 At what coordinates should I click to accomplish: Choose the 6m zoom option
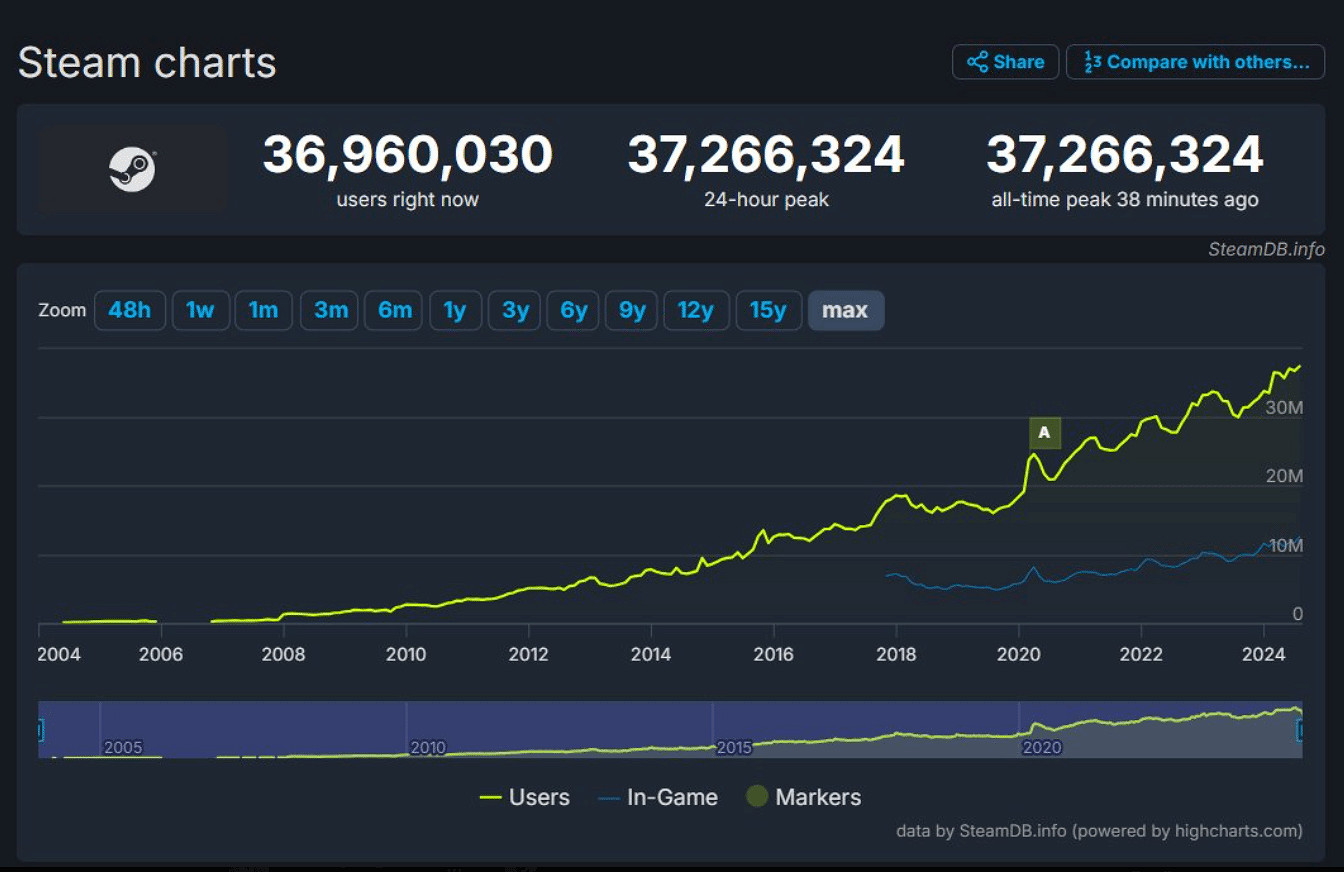coord(394,310)
